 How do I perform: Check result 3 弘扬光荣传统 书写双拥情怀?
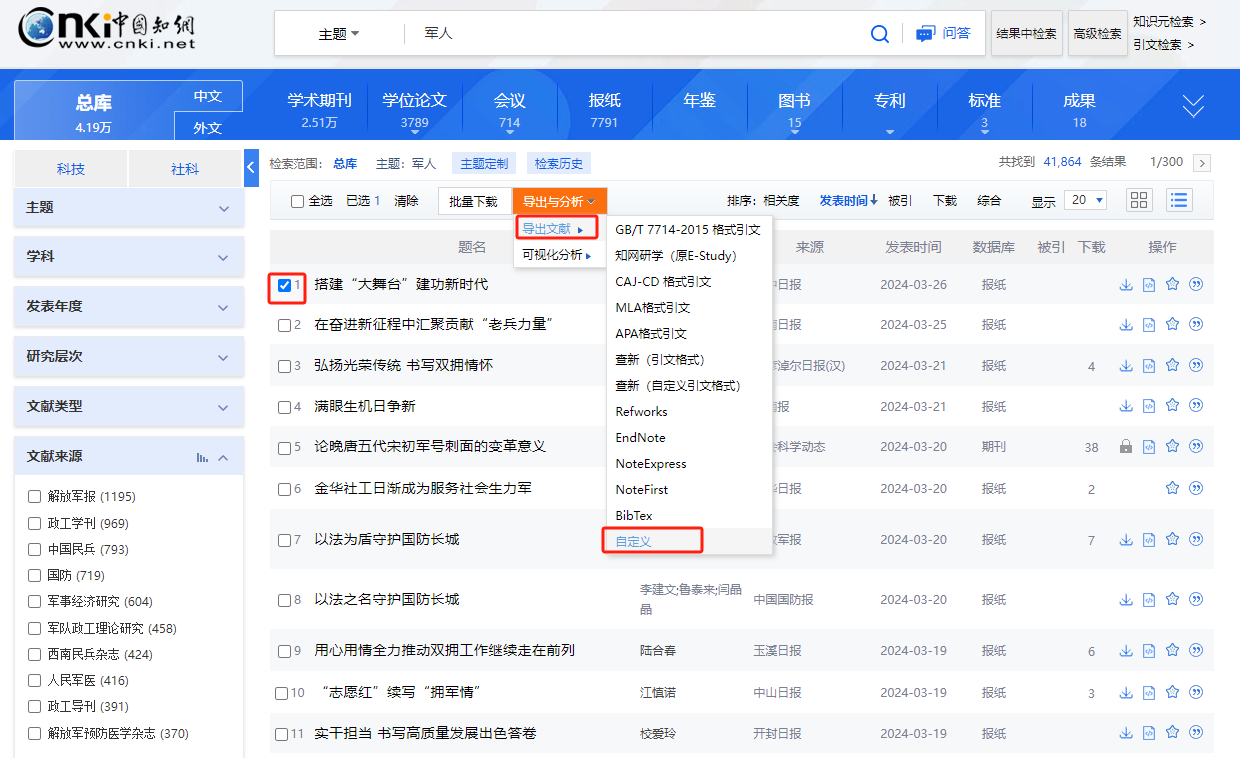click(284, 366)
